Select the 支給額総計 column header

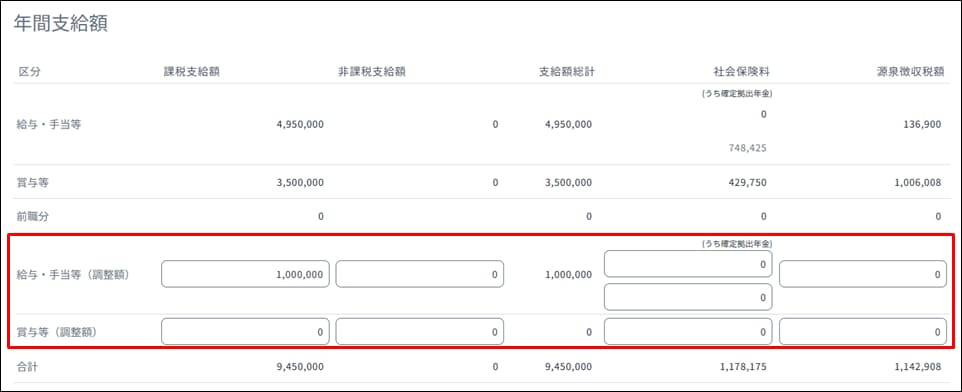pyautogui.click(x=566, y=72)
